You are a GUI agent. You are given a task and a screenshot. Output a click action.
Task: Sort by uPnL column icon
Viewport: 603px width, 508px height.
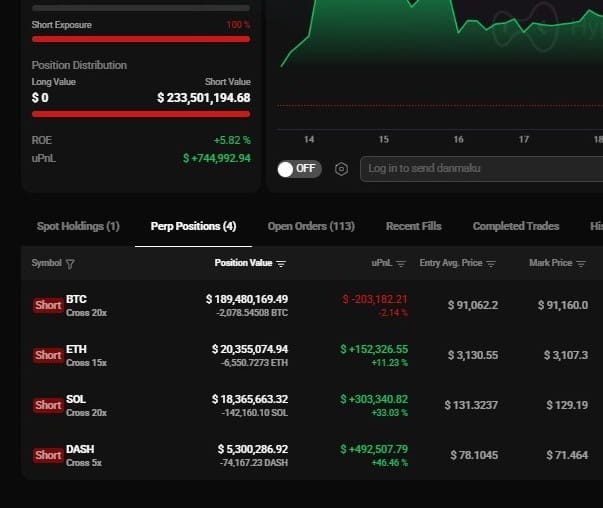click(x=401, y=264)
